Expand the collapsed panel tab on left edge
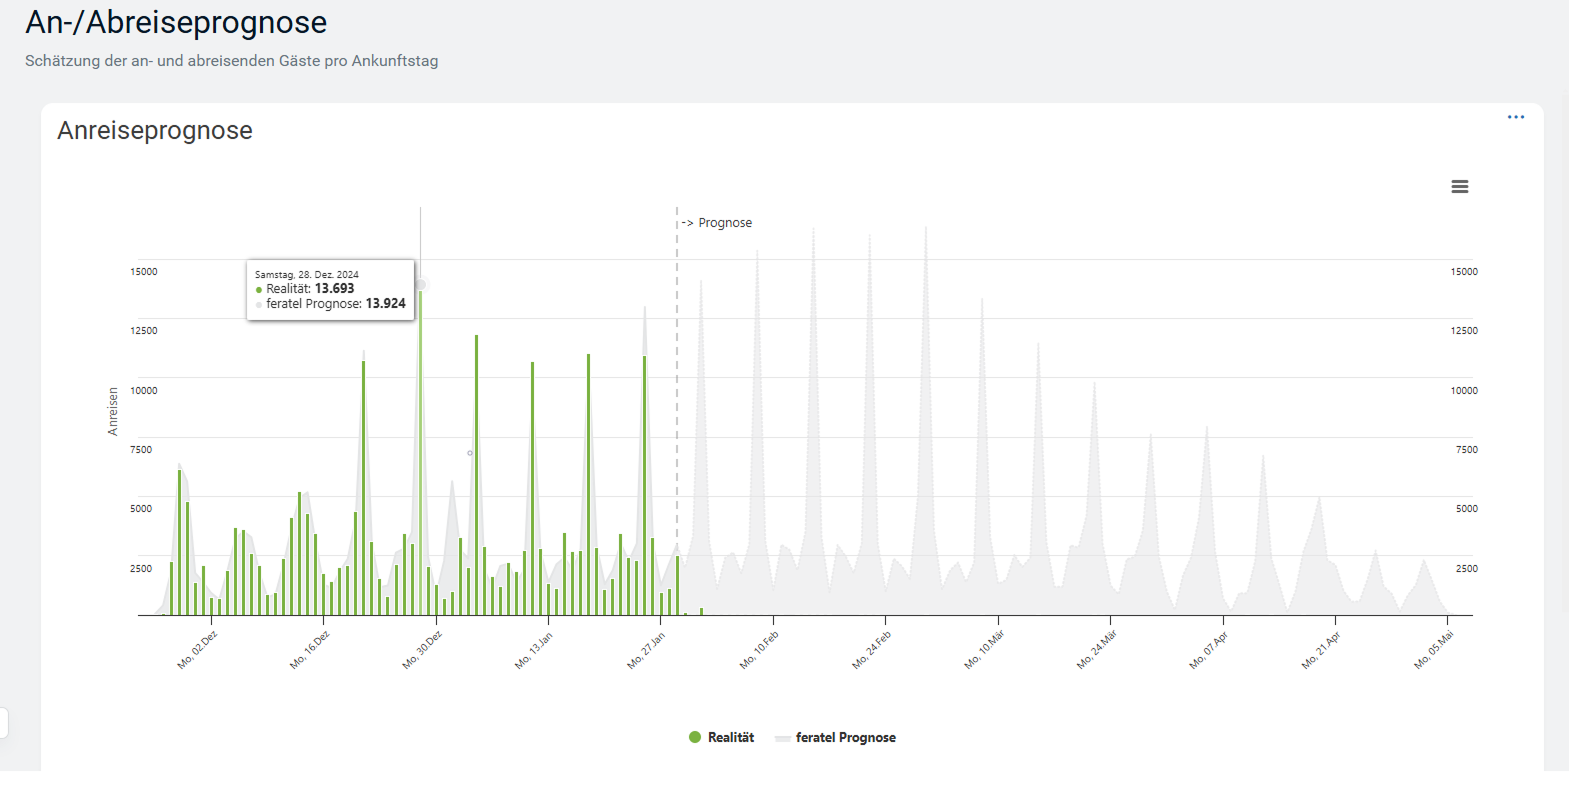Image resolution: width=1569 pixels, height=788 pixels. click(x=4, y=722)
